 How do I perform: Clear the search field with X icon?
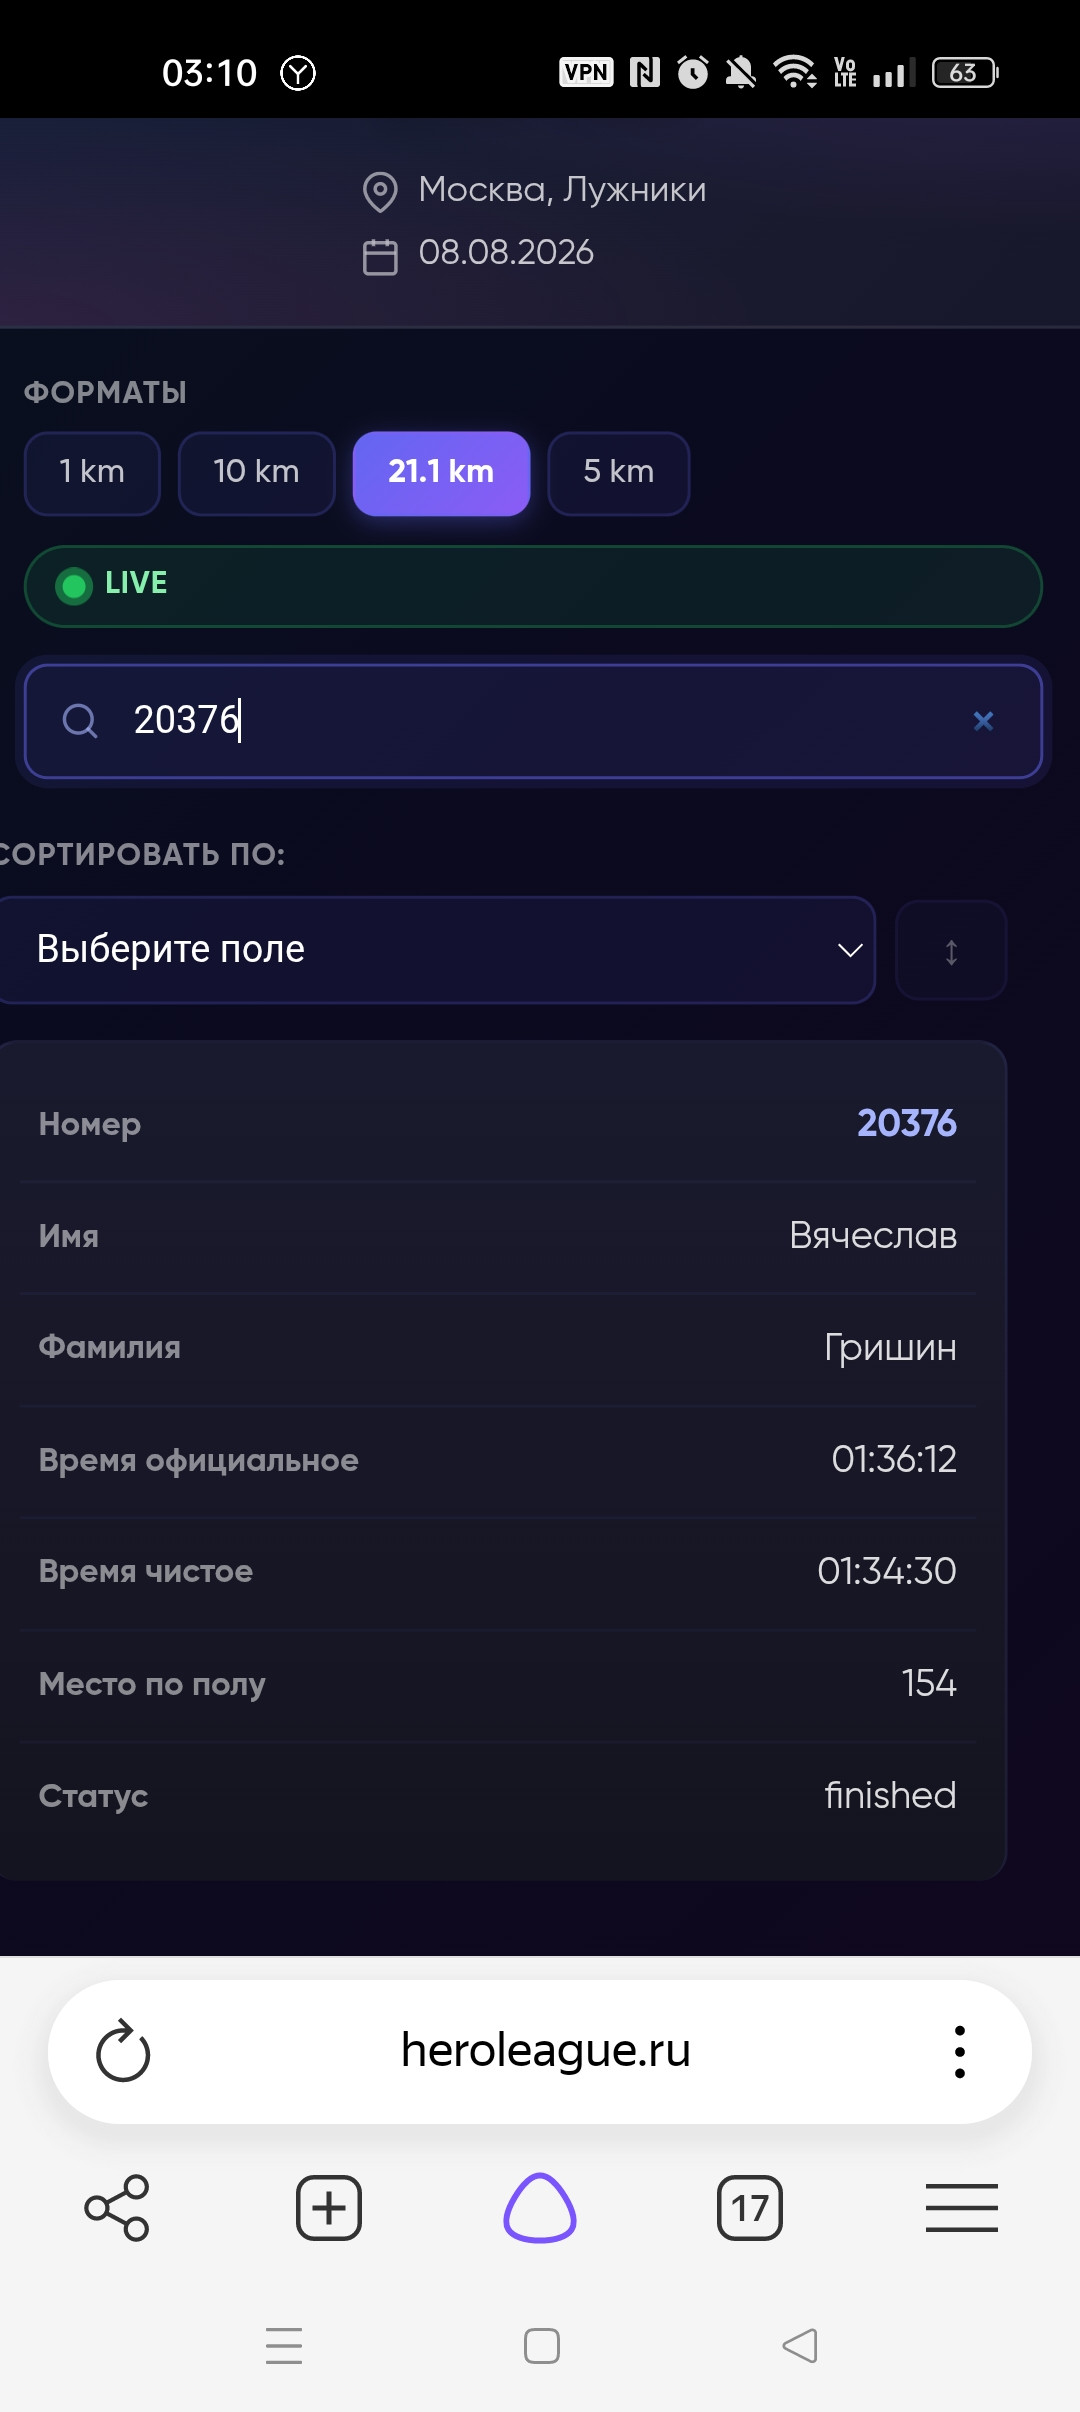[983, 721]
